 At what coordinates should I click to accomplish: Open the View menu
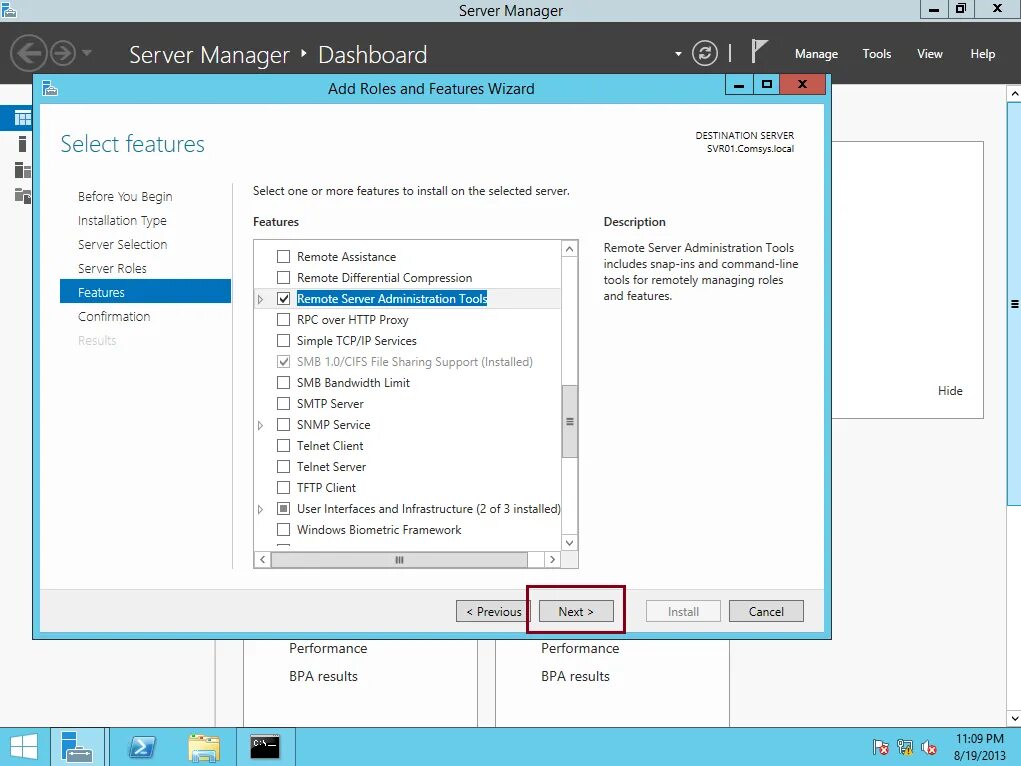929,54
